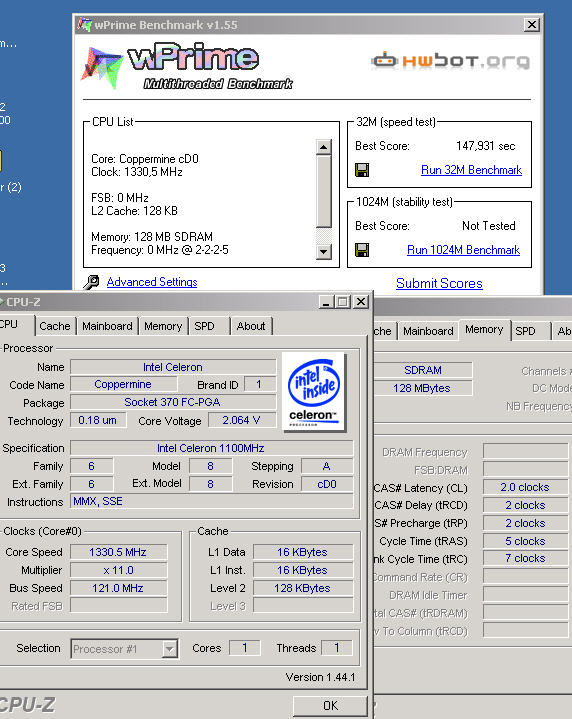The image size is (572, 719).
Task: Click the CPU List scroll down arrow
Action: [x=323, y=251]
